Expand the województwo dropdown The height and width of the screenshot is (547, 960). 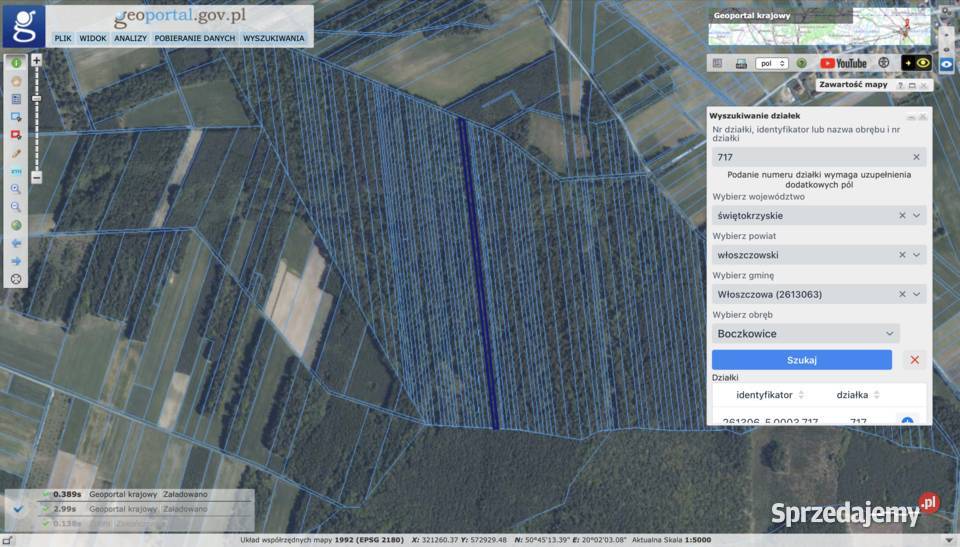pos(917,215)
